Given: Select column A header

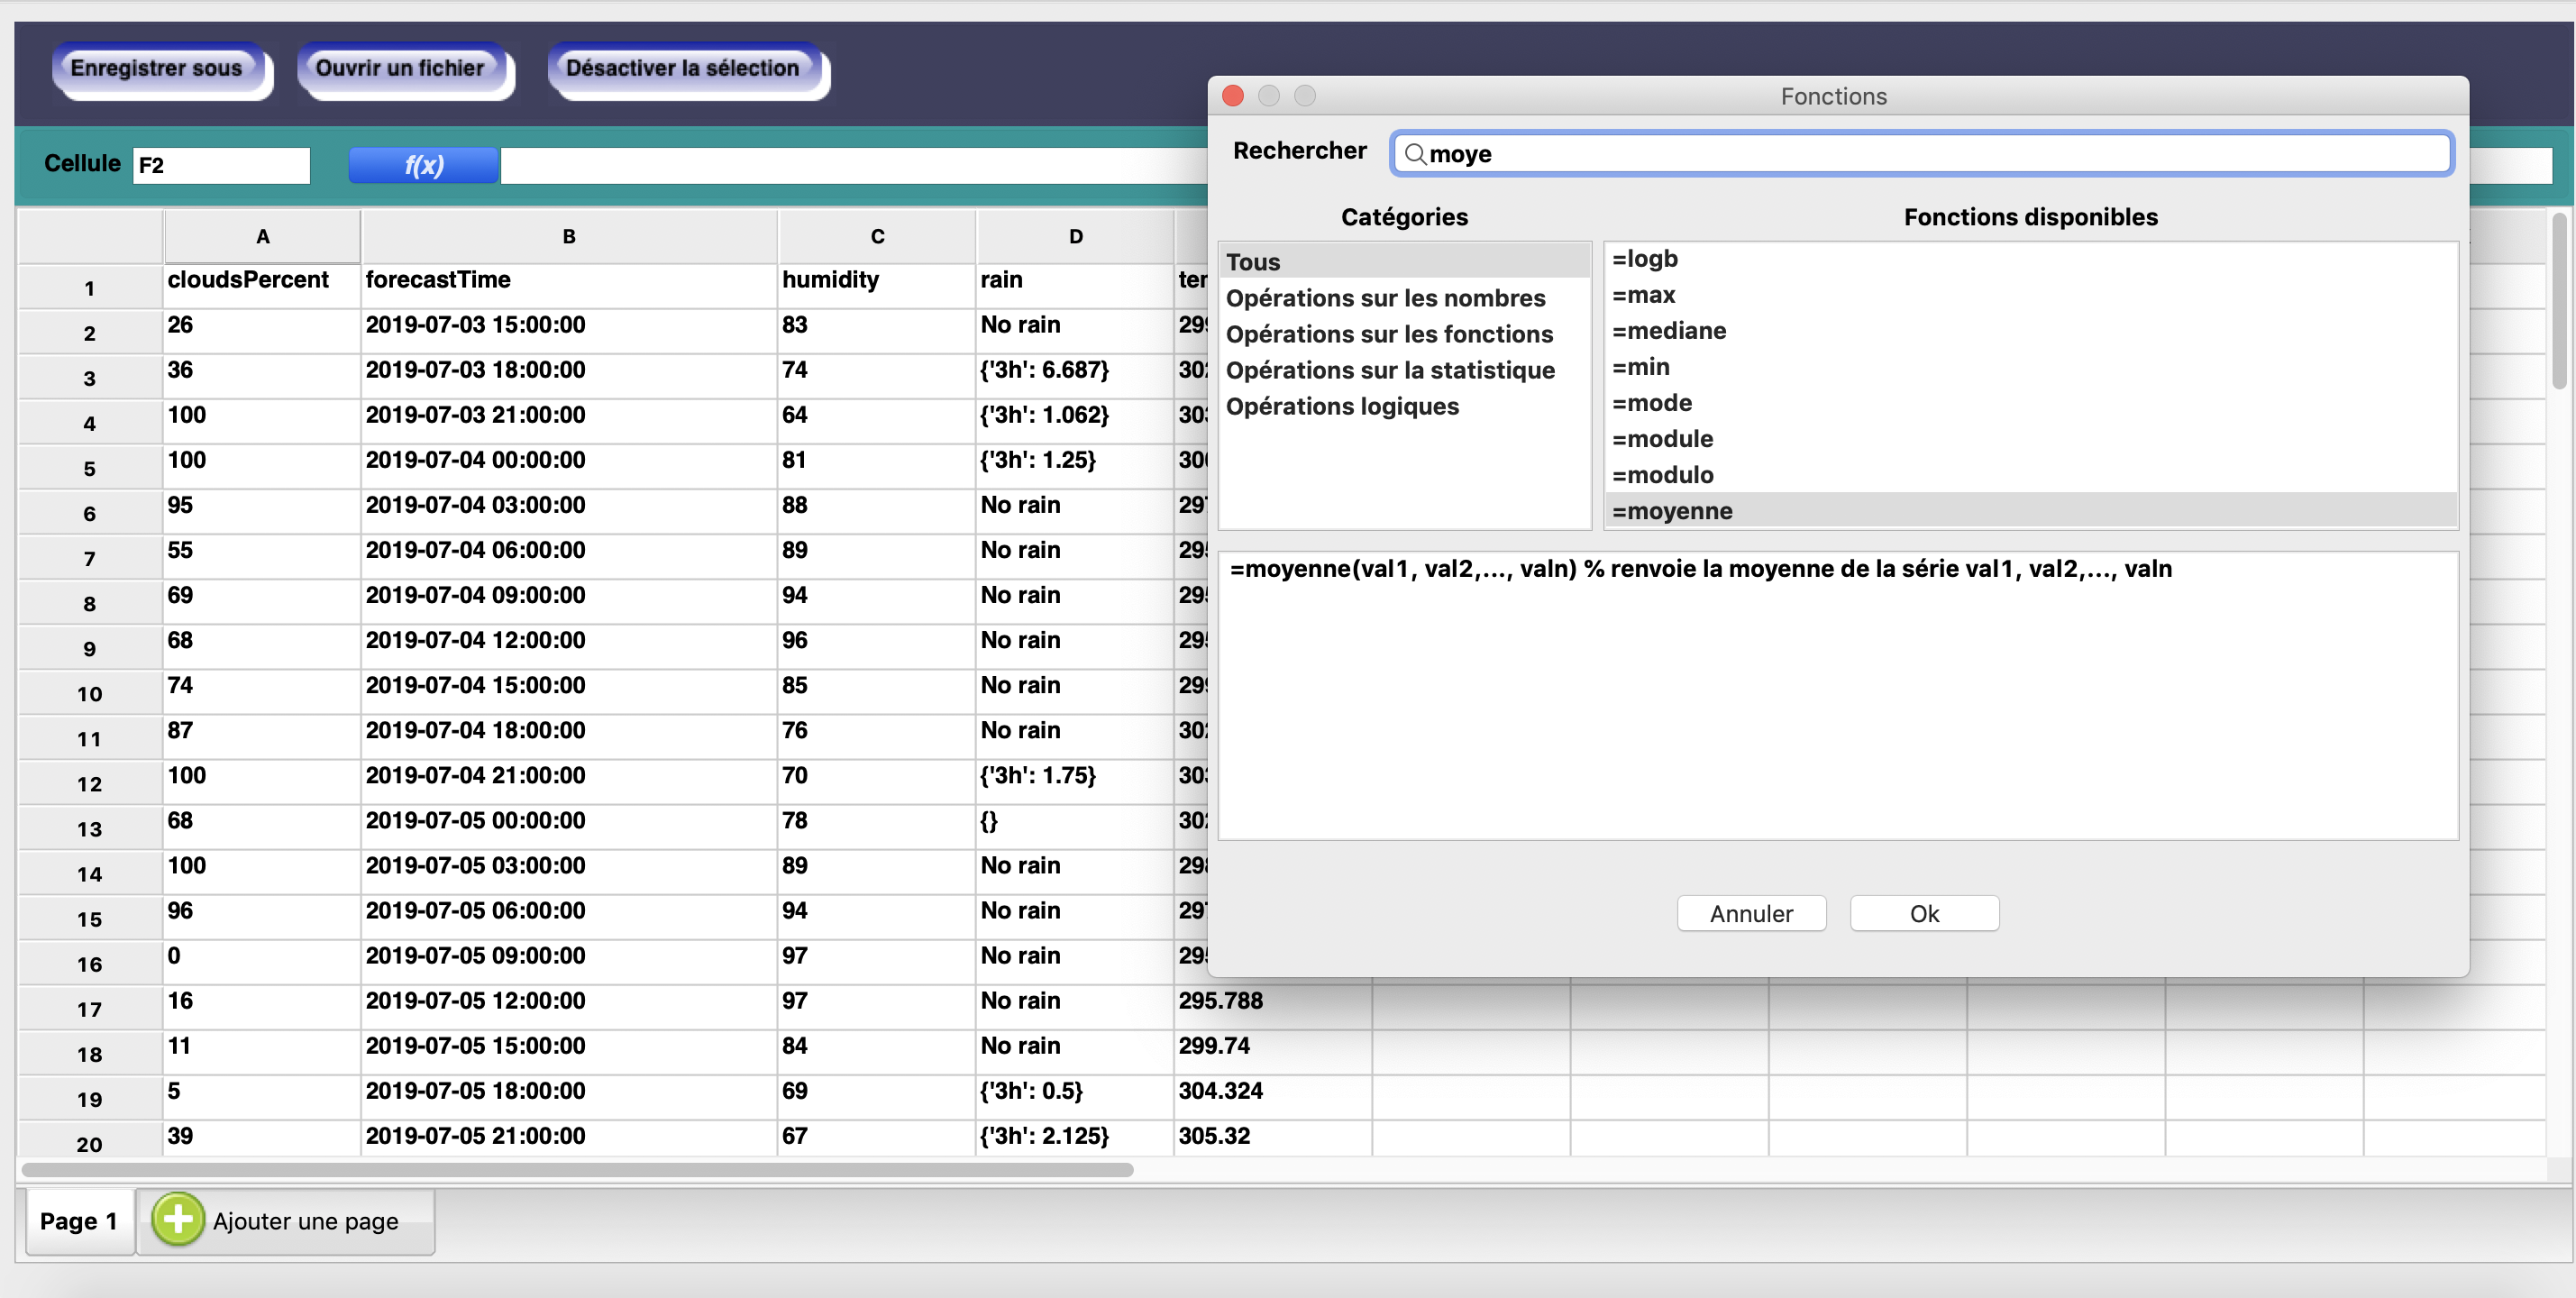Looking at the screenshot, I should coord(262,237).
